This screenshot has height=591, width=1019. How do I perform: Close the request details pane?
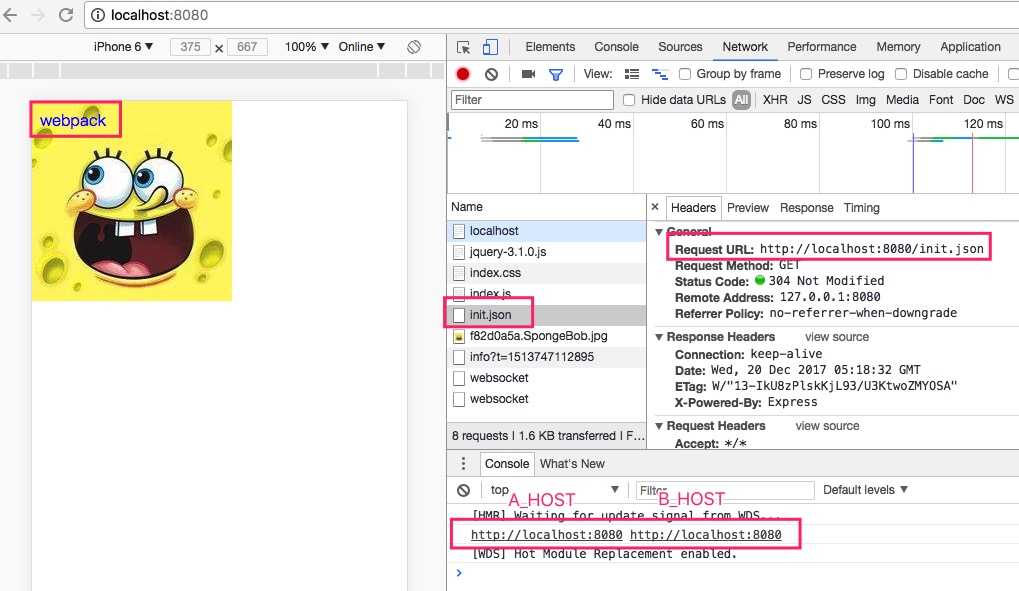click(655, 207)
